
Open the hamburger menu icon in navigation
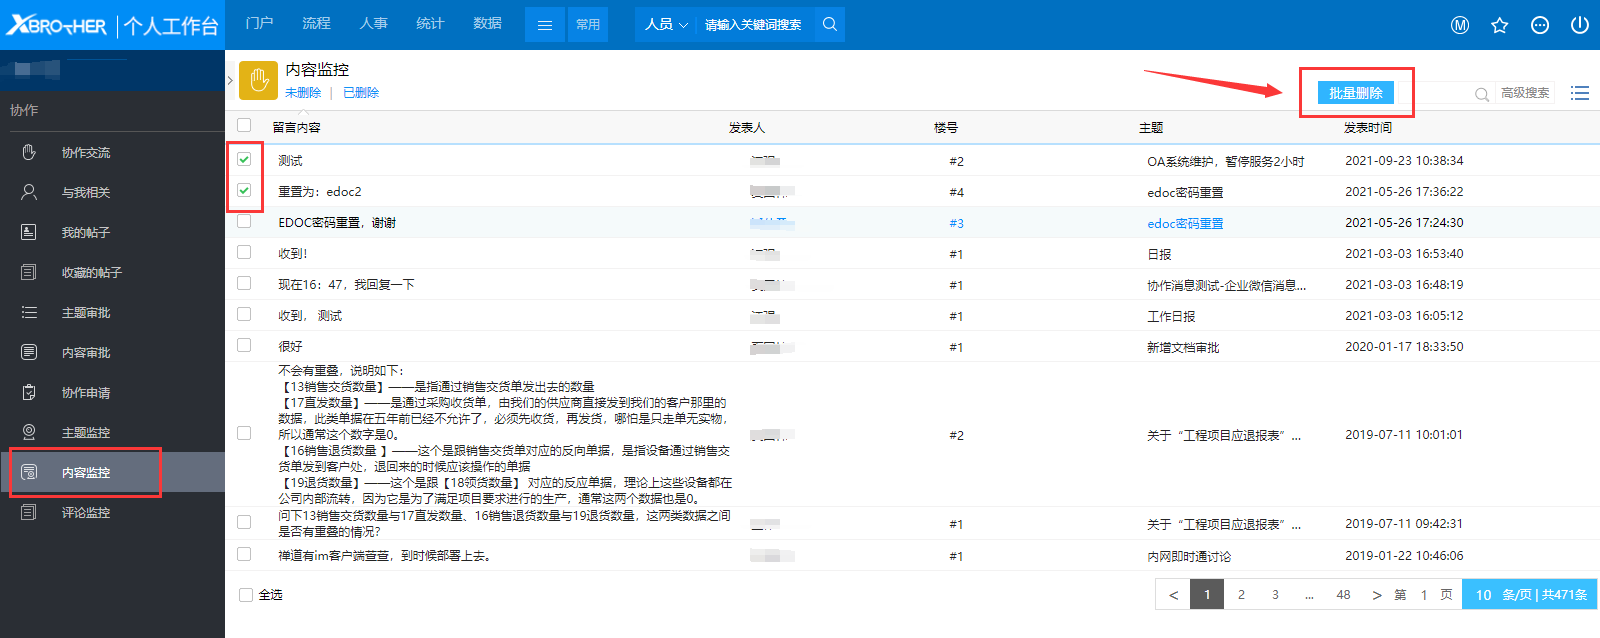pyautogui.click(x=545, y=25)
